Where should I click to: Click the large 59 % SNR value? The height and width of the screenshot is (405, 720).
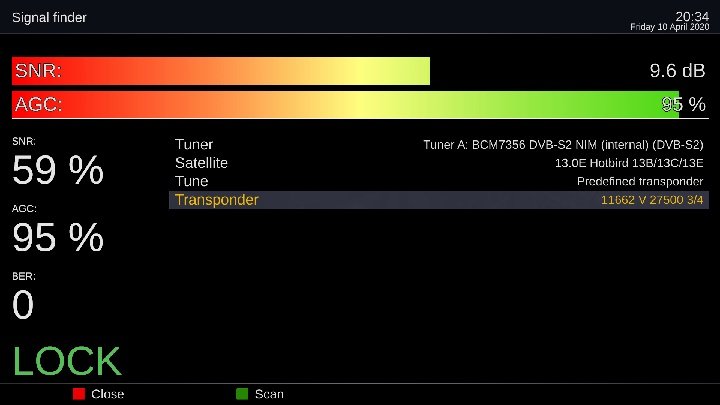[x=58, y=171]
